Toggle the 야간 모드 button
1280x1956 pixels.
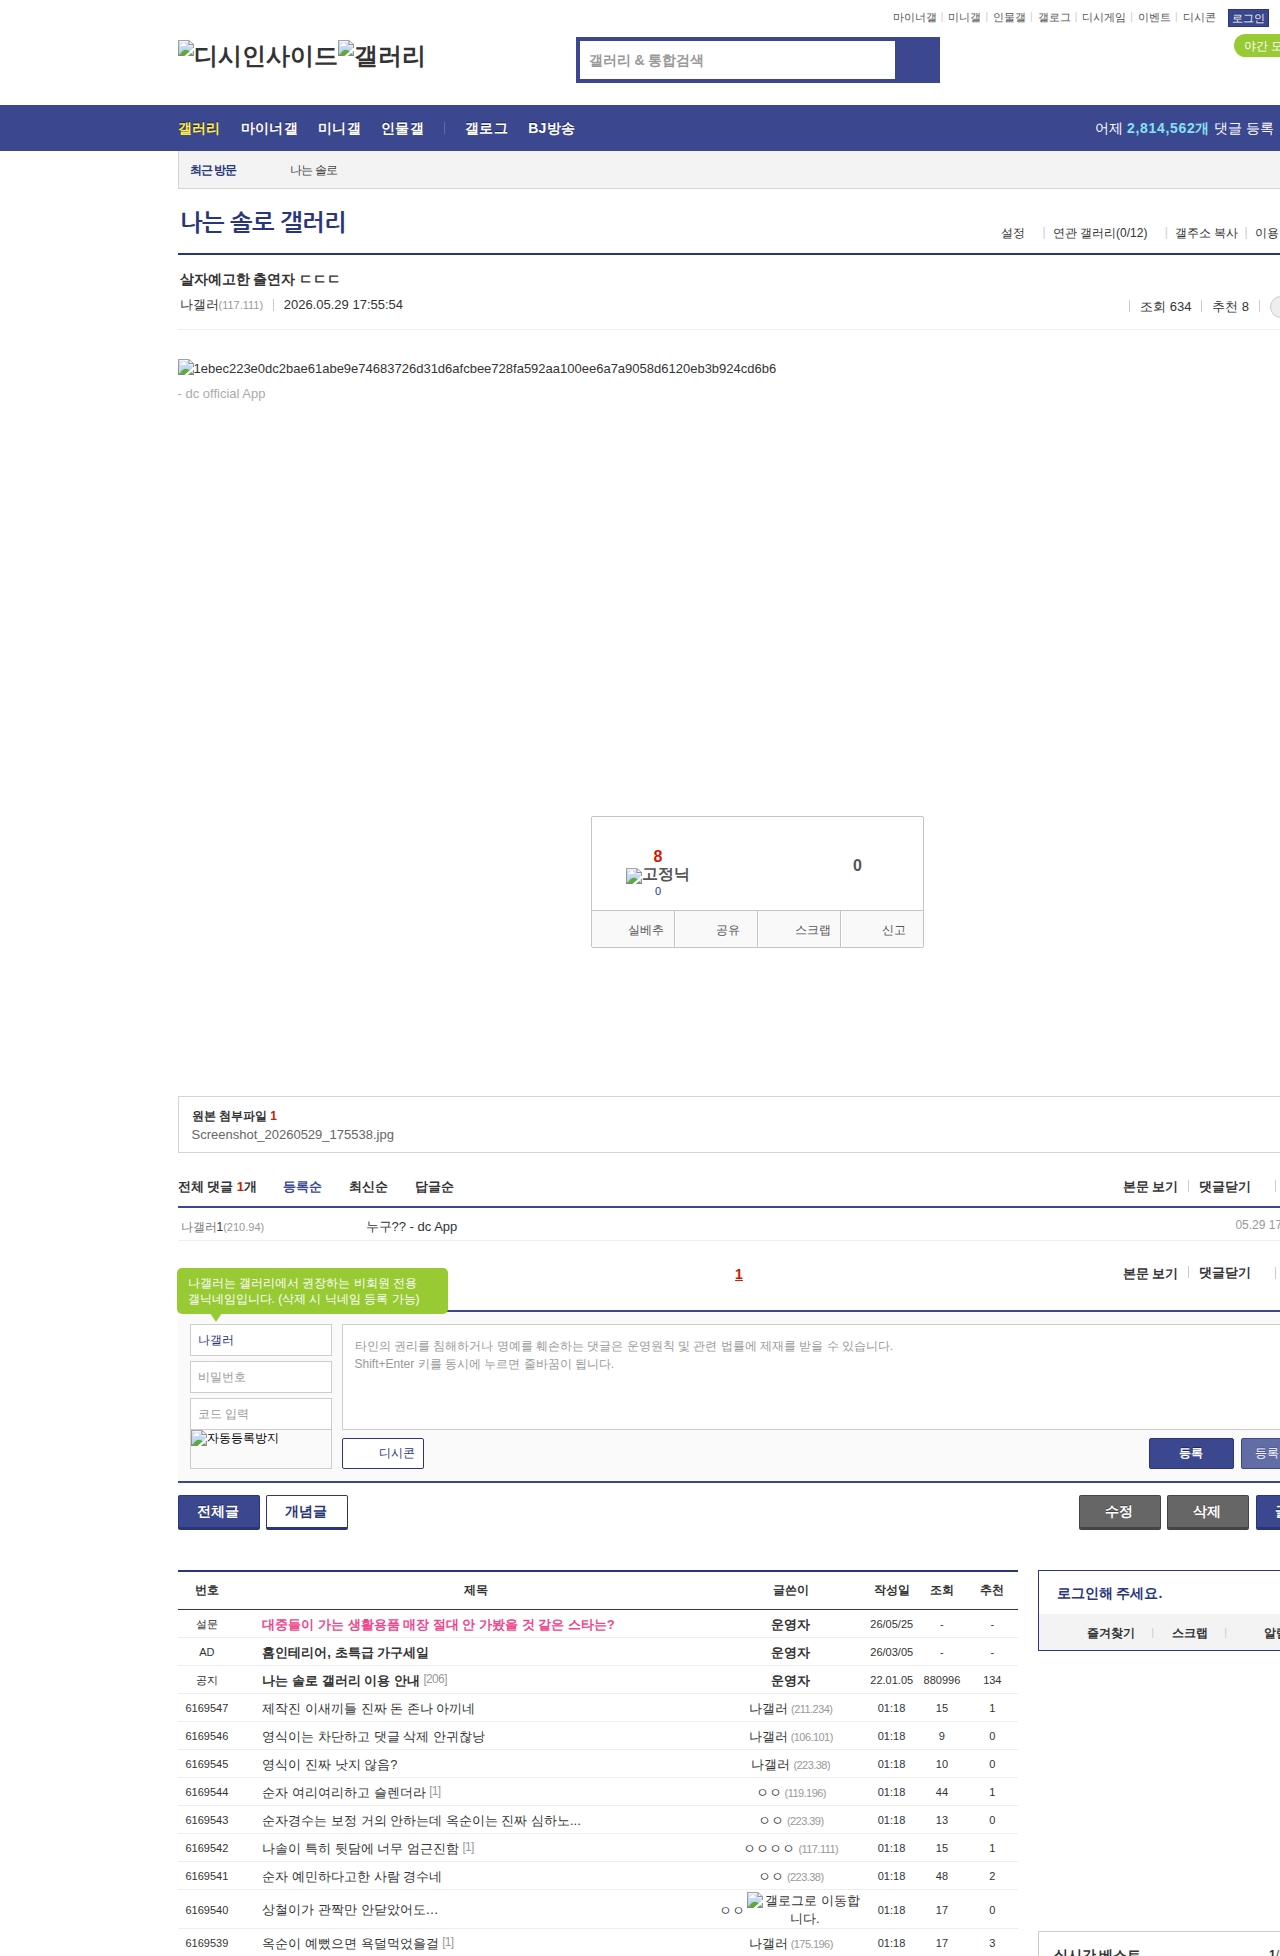pyautogui.click(x=1257, y=46)
